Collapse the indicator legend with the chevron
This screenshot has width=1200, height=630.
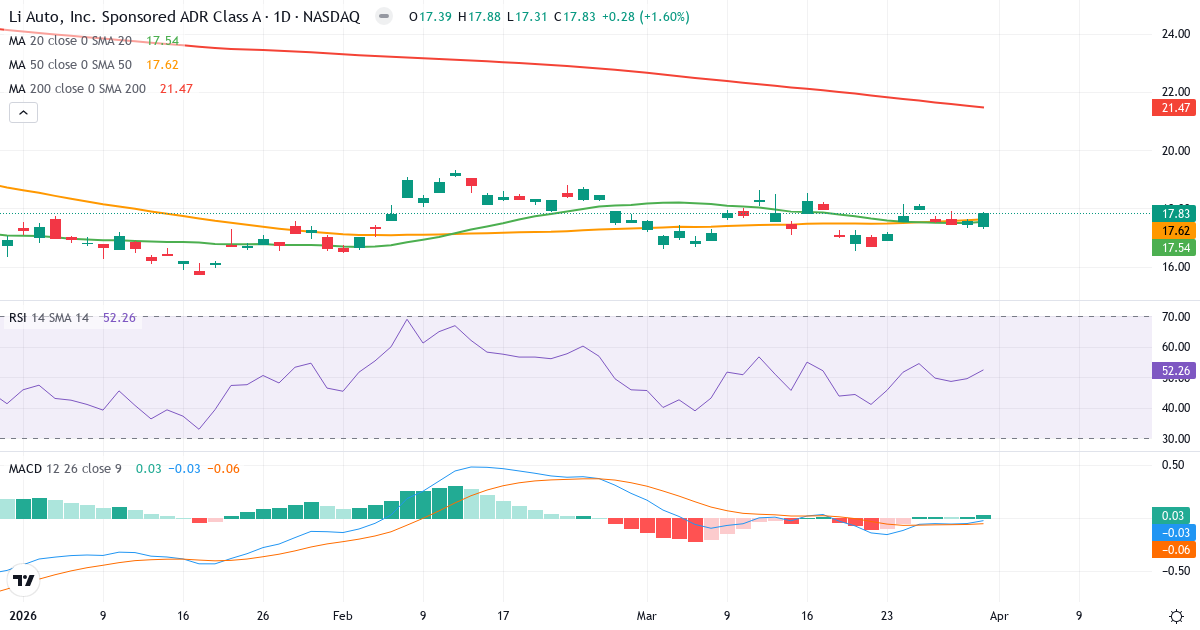(x=22, y=112)
